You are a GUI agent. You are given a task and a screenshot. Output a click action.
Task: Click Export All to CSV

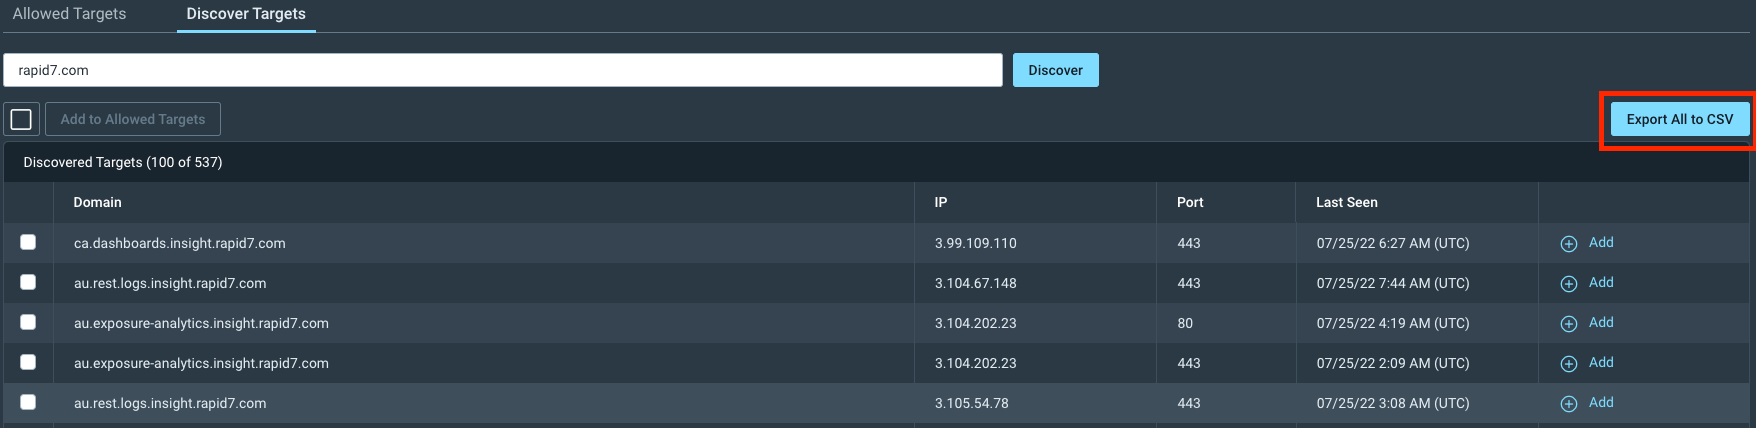pos(1679,119)
